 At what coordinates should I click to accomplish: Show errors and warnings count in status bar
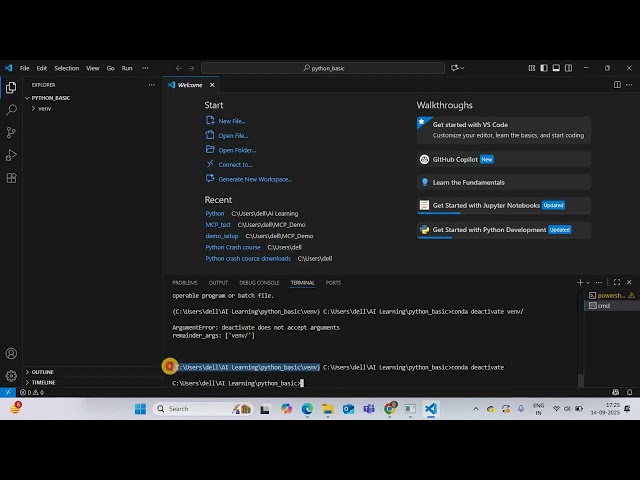(32, 392)
